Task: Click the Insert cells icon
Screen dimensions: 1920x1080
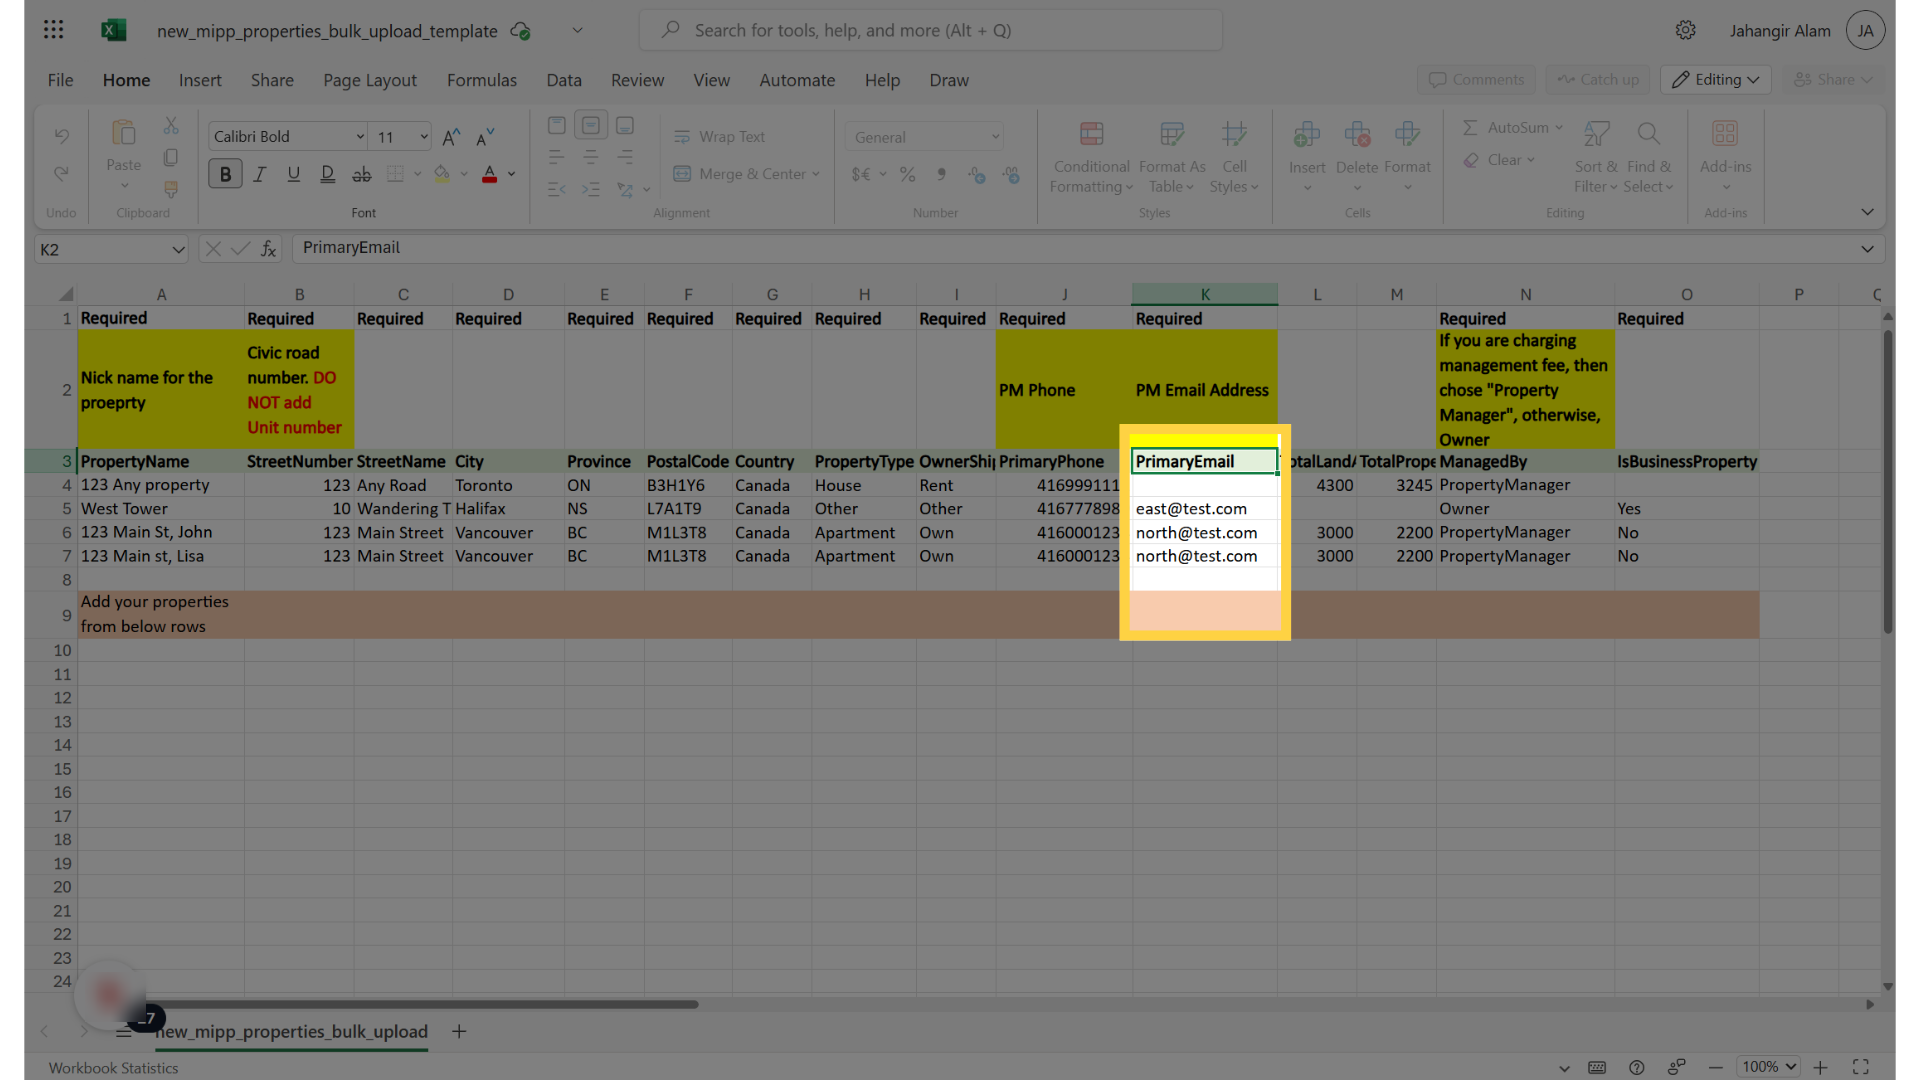Action: 1307,134
